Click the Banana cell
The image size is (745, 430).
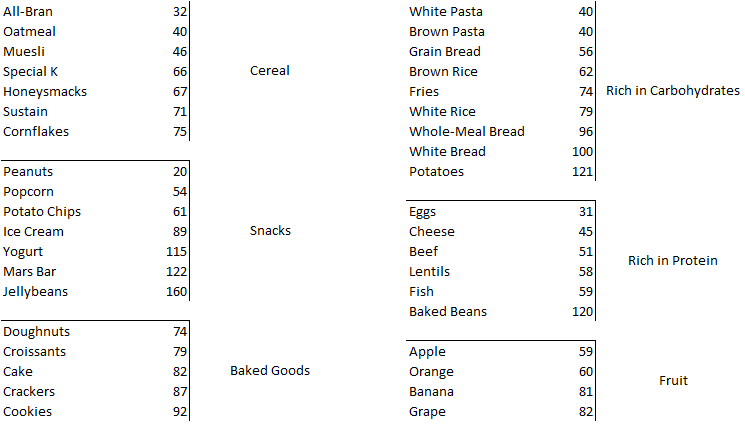431,392
